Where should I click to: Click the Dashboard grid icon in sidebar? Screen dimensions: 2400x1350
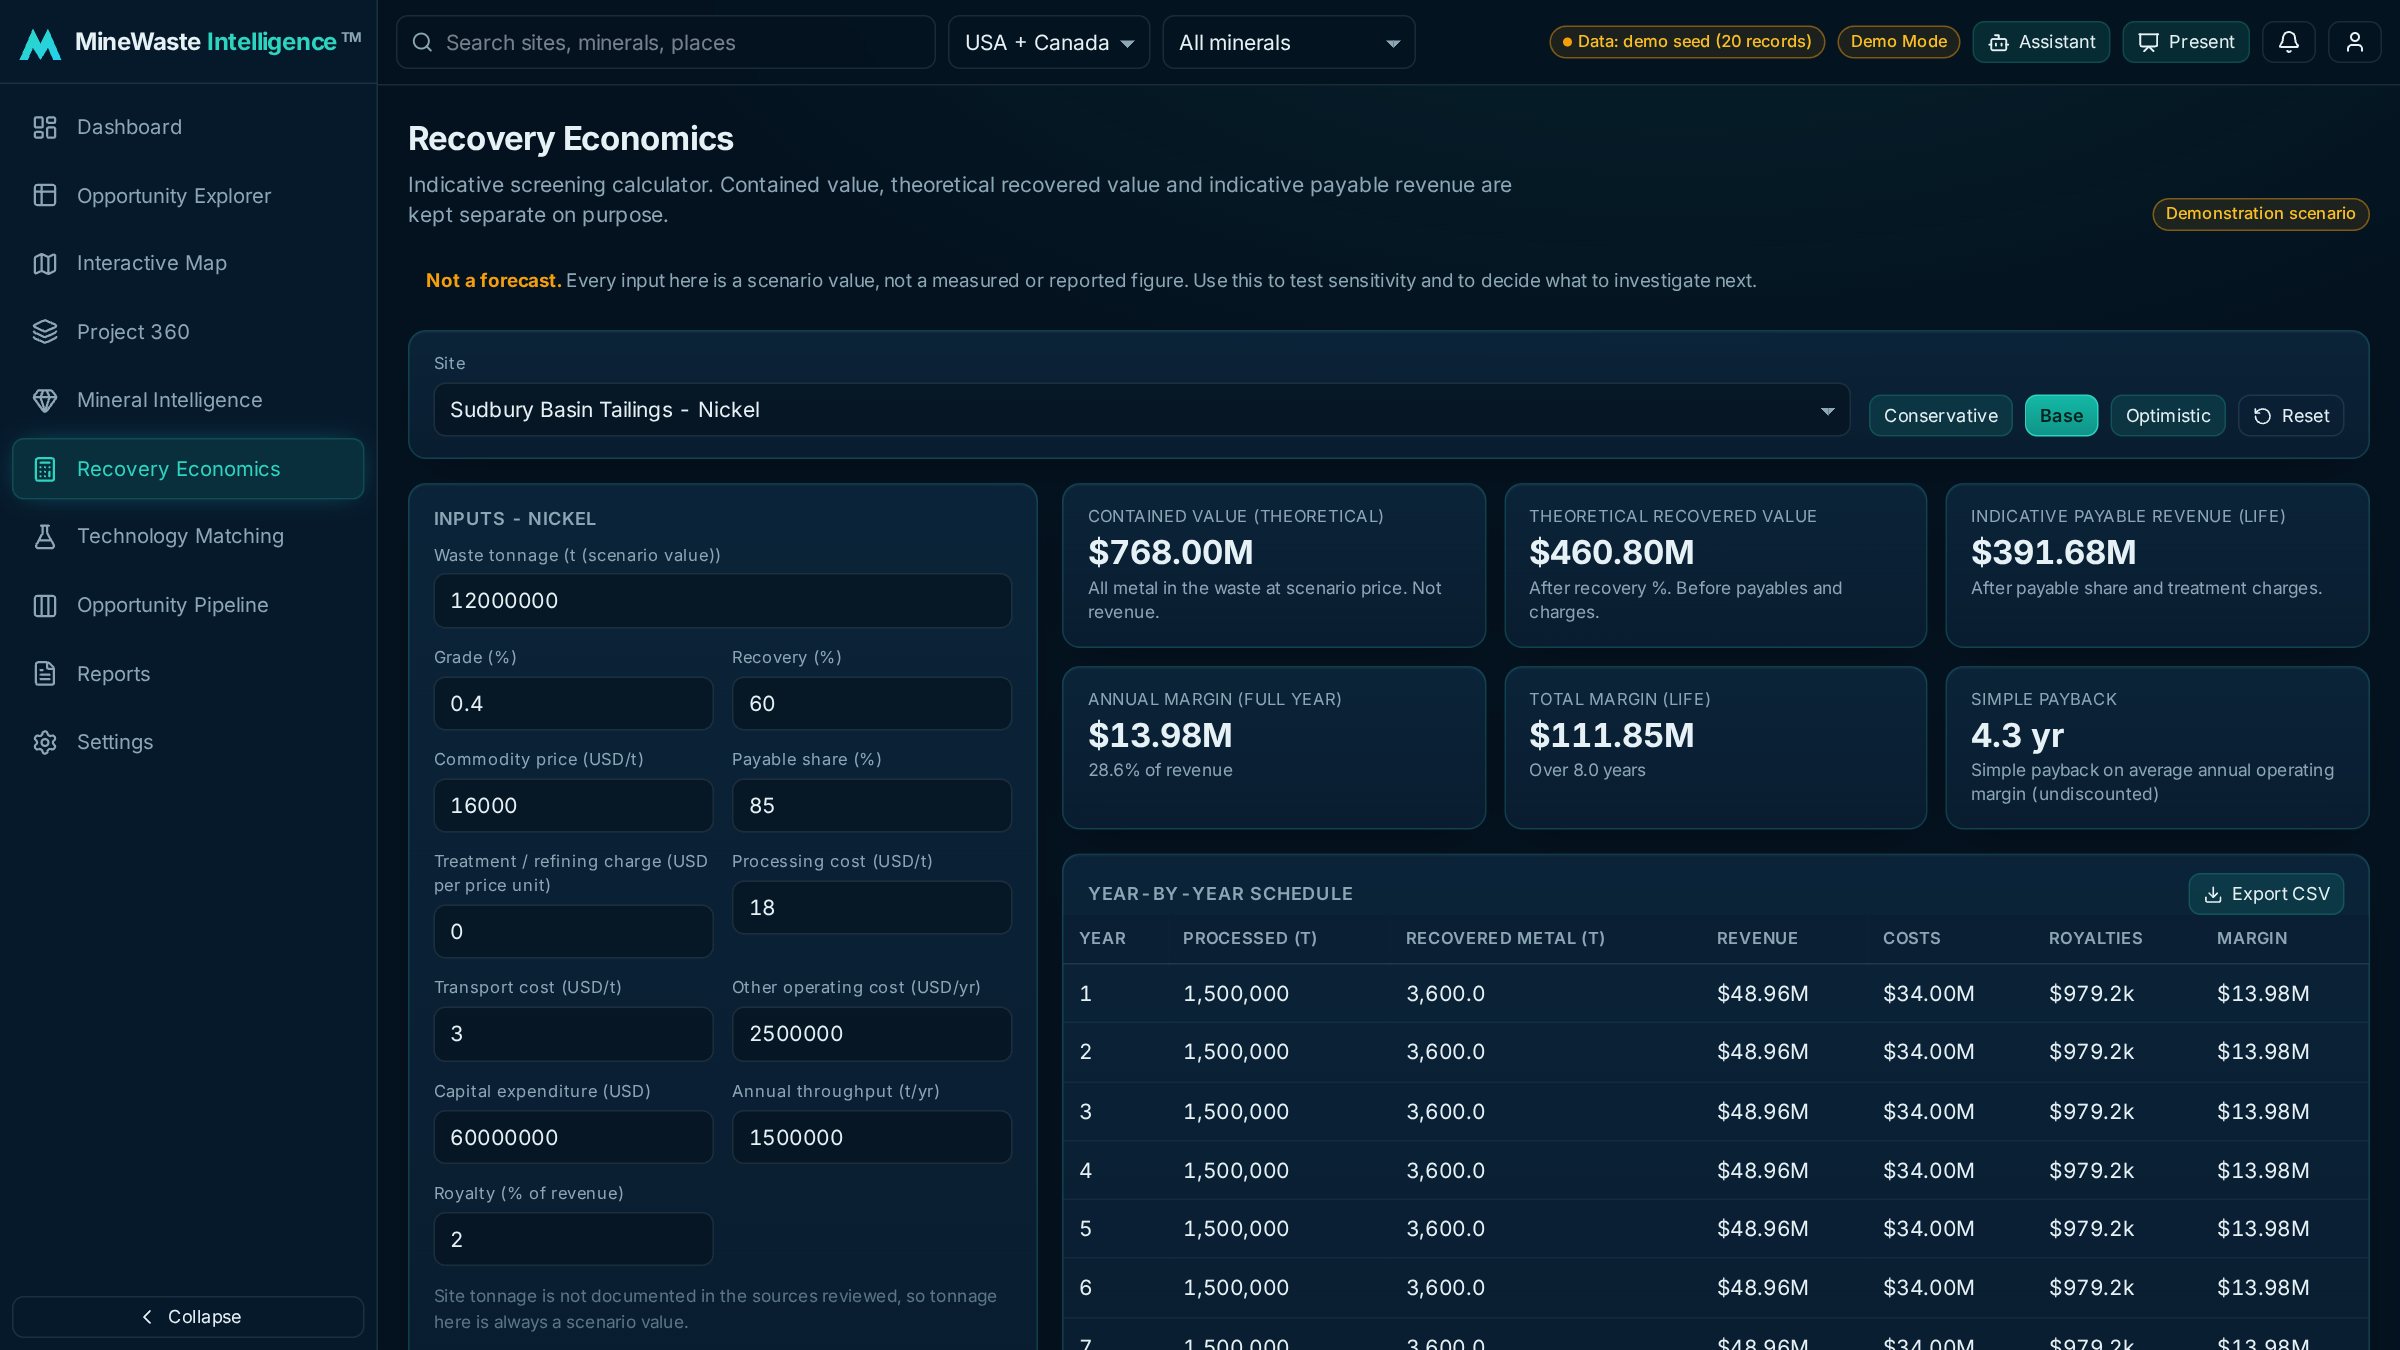(x=45, y=127)
